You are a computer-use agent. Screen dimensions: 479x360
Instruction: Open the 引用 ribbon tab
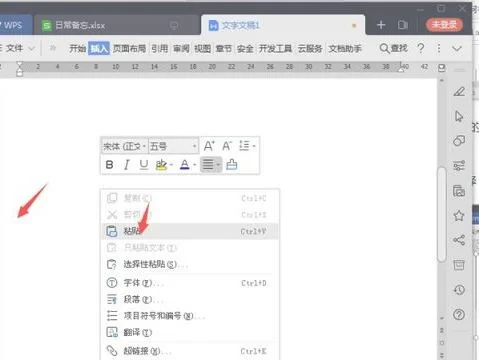tap(159, 49)
